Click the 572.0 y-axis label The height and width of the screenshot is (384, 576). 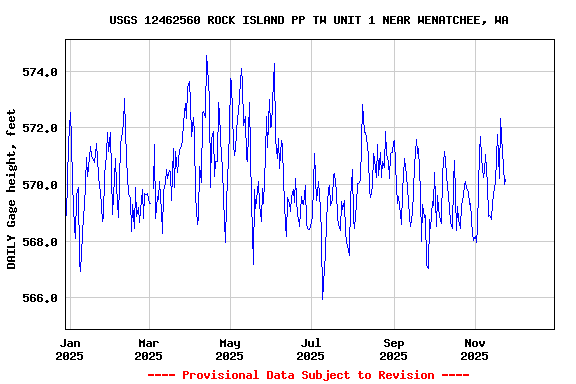(40, 128)
